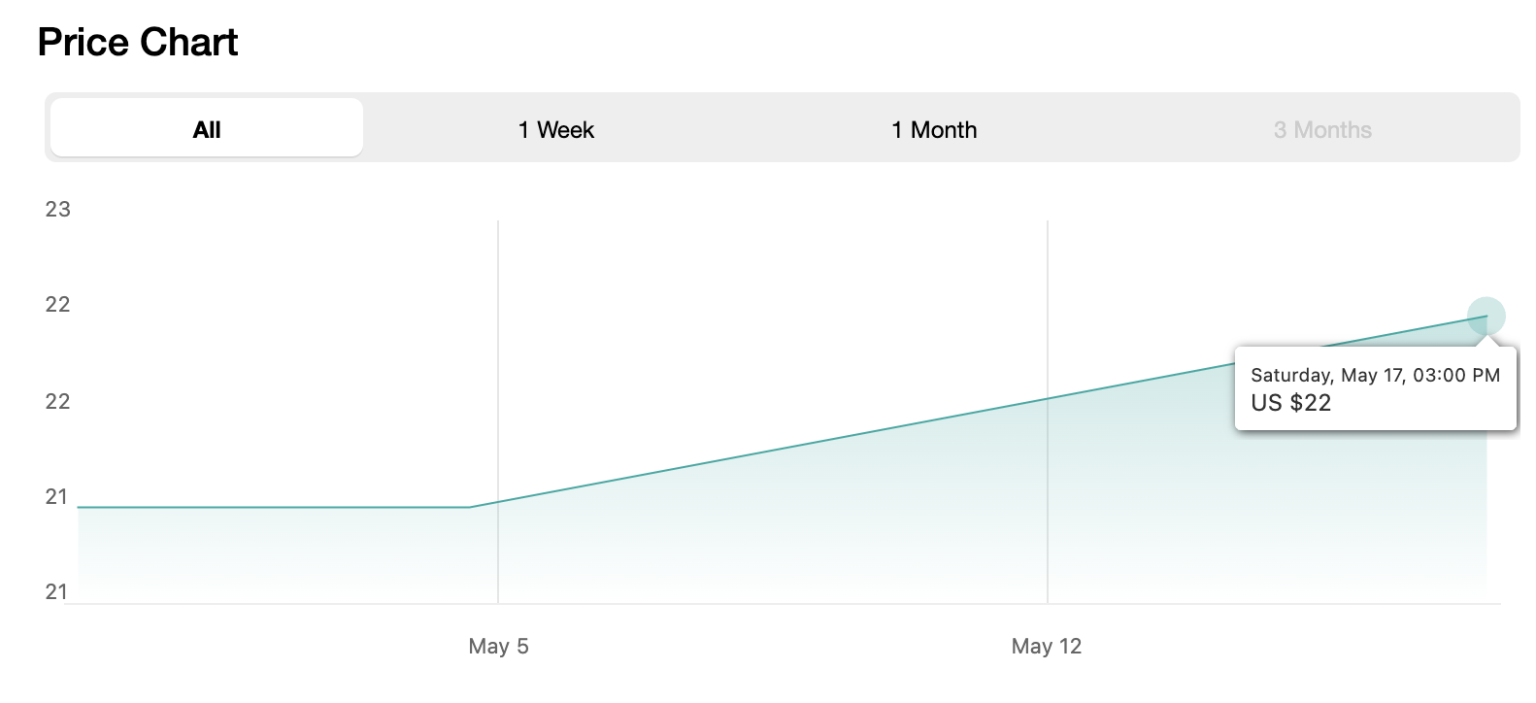Screen dimensions: 1536x703
Task: Click the "May 12" x-axis label
Action: tap(1046, 646)
